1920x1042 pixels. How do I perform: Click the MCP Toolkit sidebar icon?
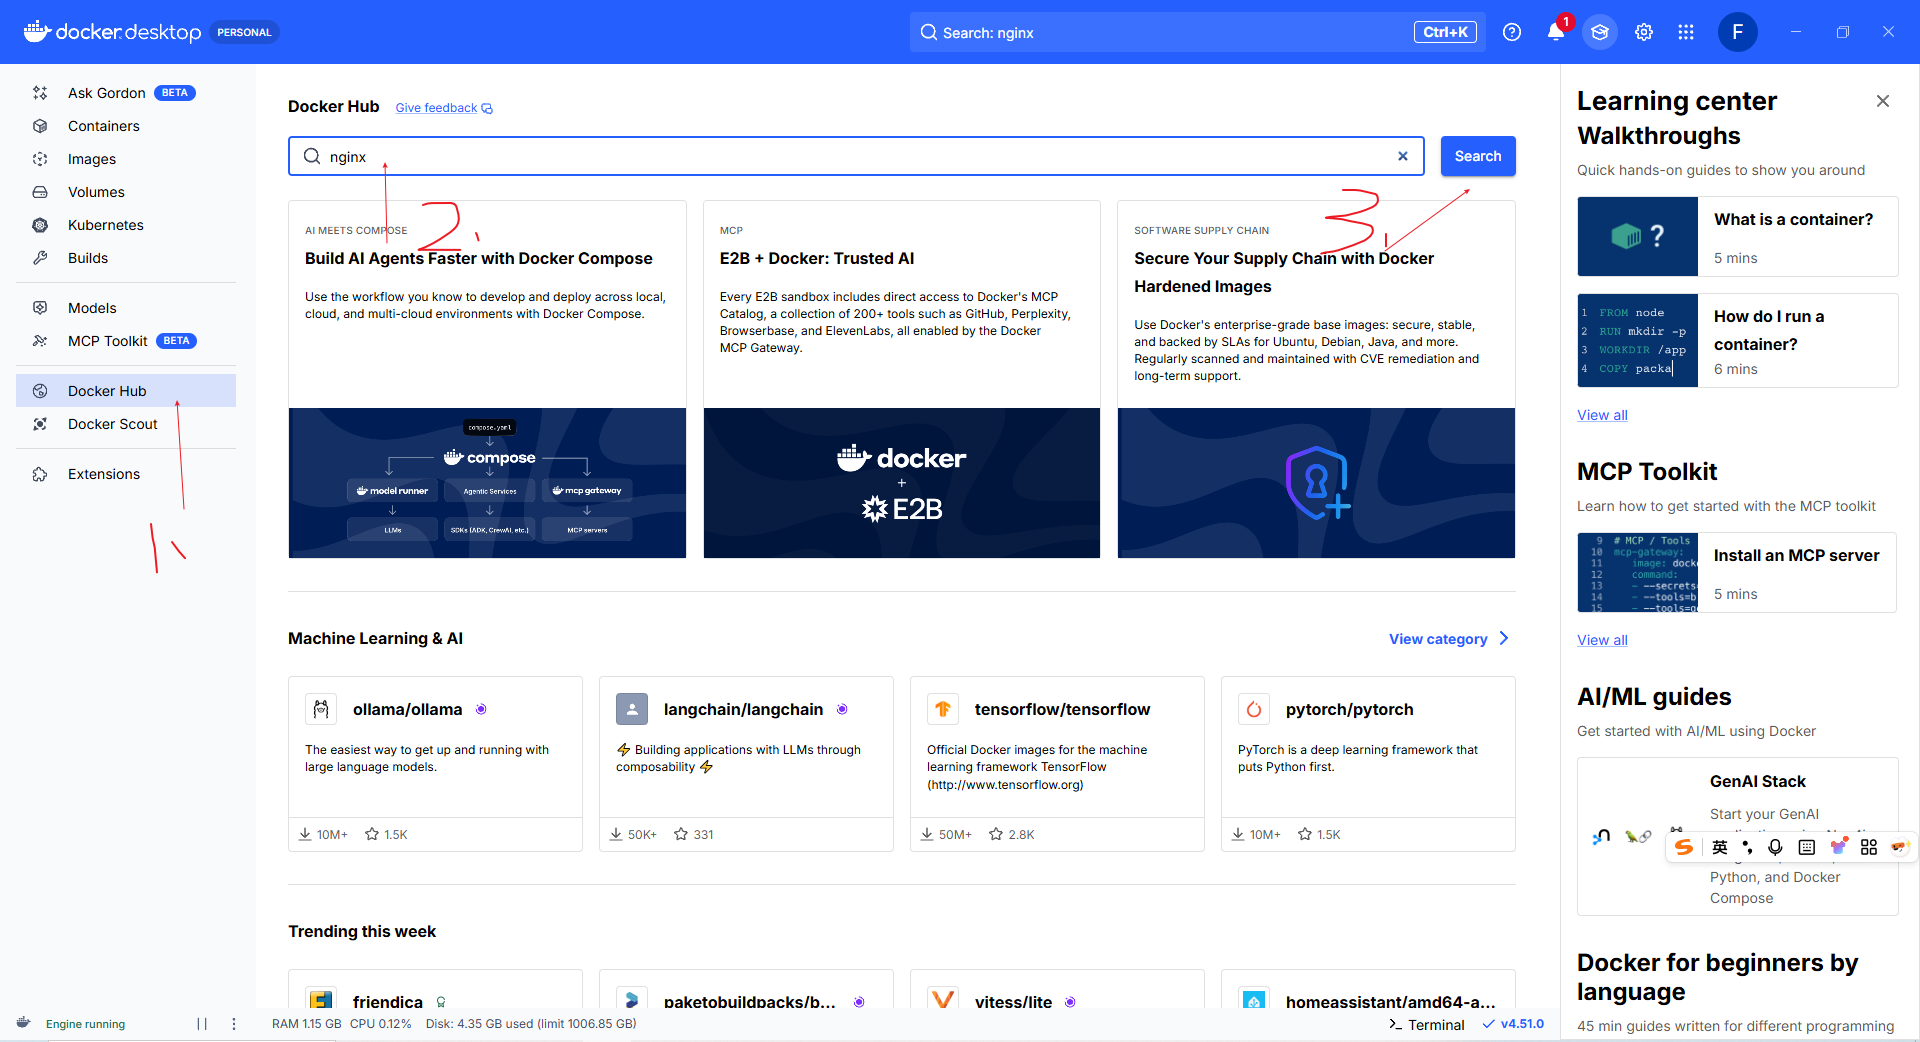point(40,341)
